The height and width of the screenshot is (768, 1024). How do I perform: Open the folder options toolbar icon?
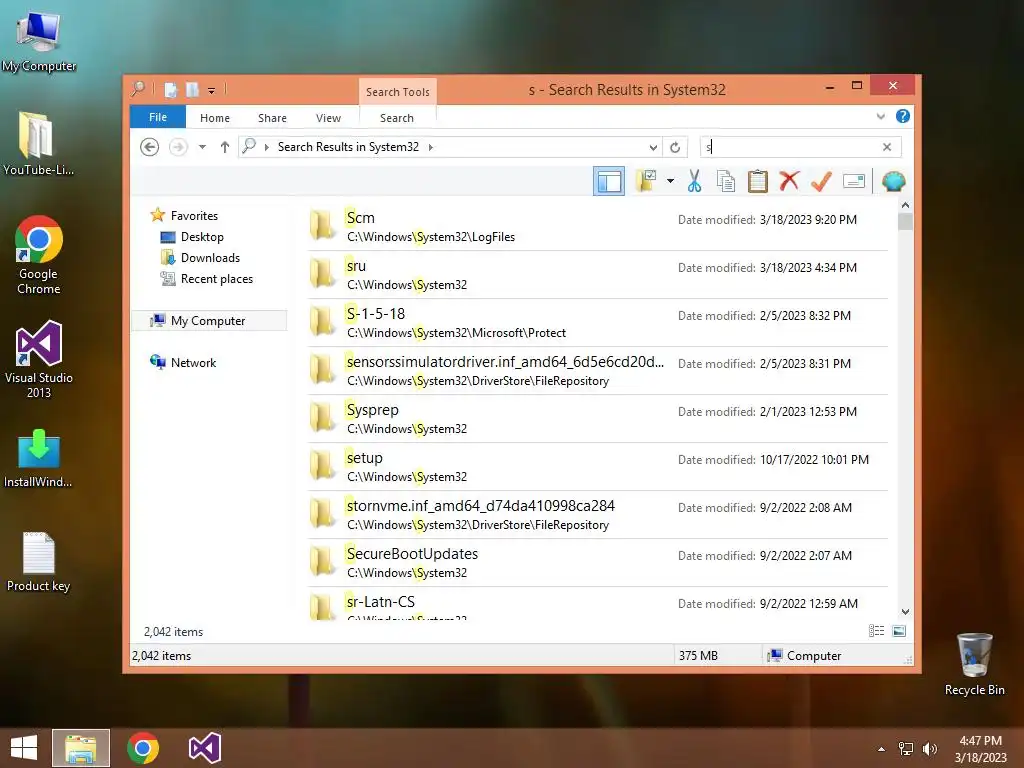click(647, 181)
